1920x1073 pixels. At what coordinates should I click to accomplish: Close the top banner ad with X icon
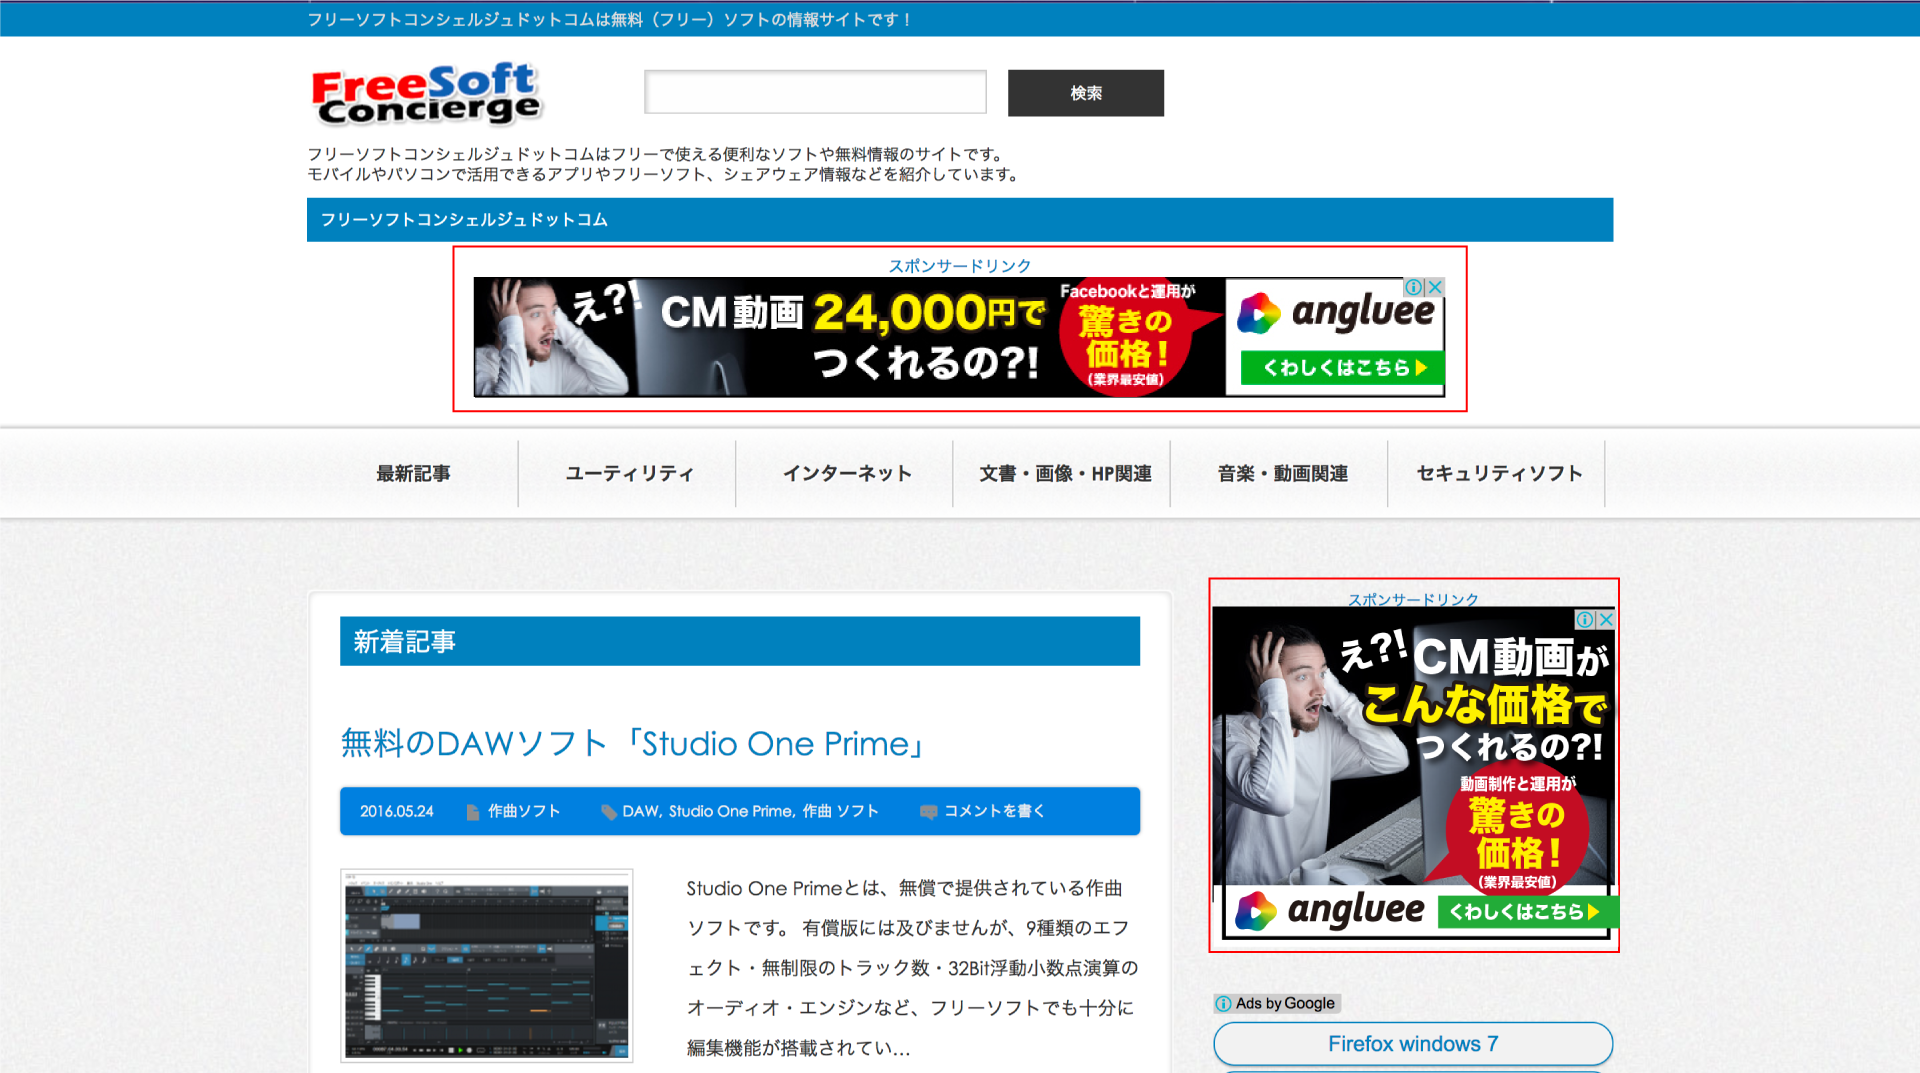1435,287
